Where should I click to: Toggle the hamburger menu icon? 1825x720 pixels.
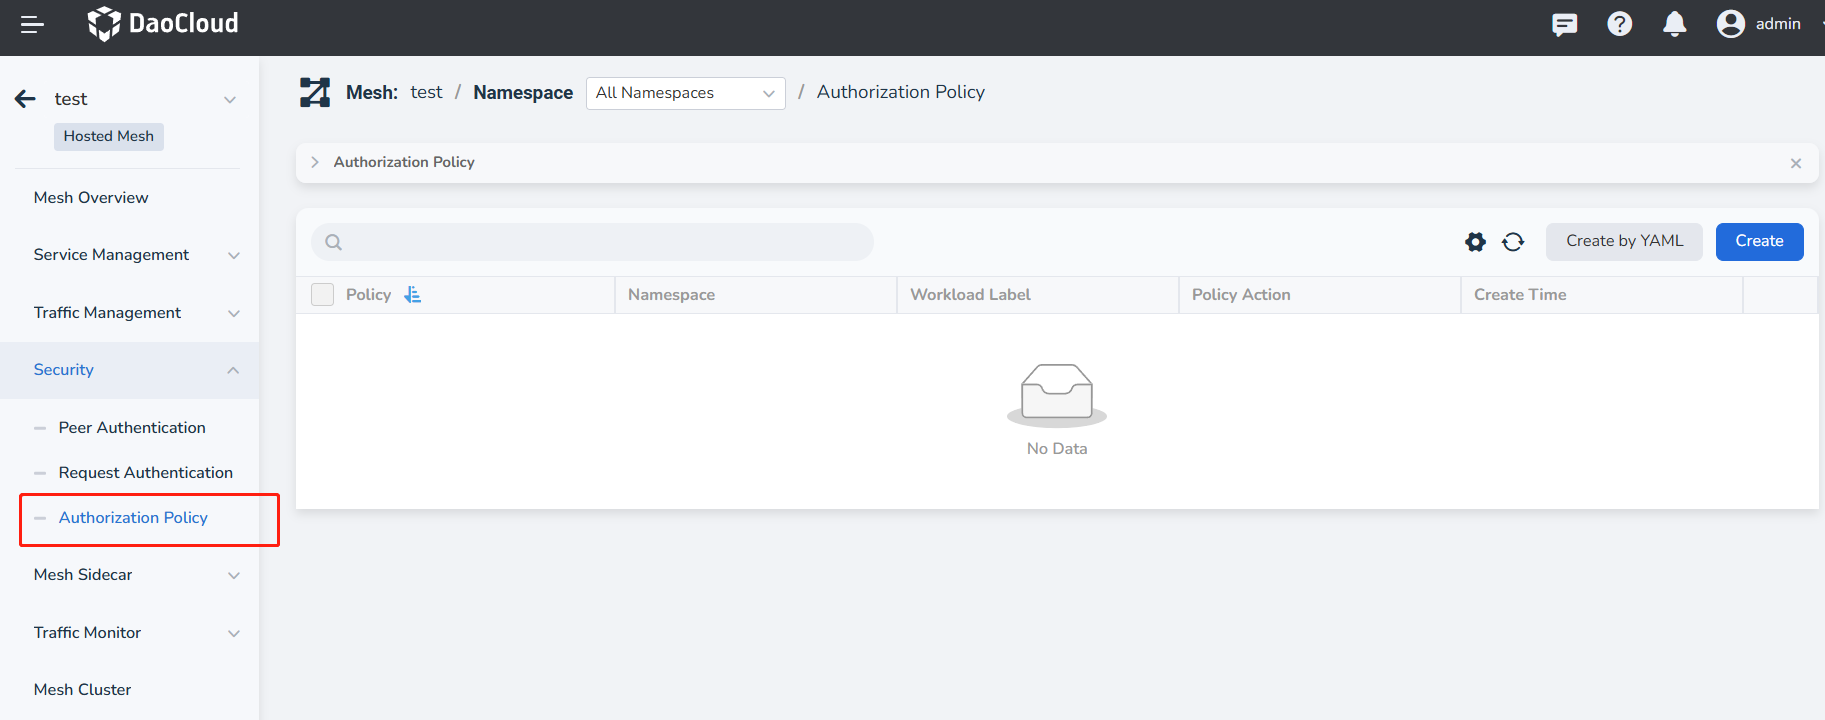click(32, 25)
